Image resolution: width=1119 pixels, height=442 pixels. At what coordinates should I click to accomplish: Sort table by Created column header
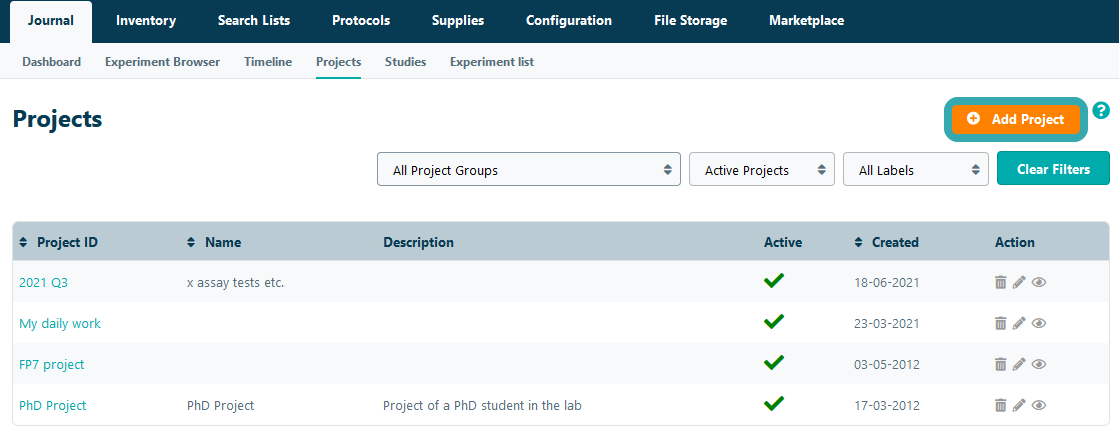pos(894,242)
